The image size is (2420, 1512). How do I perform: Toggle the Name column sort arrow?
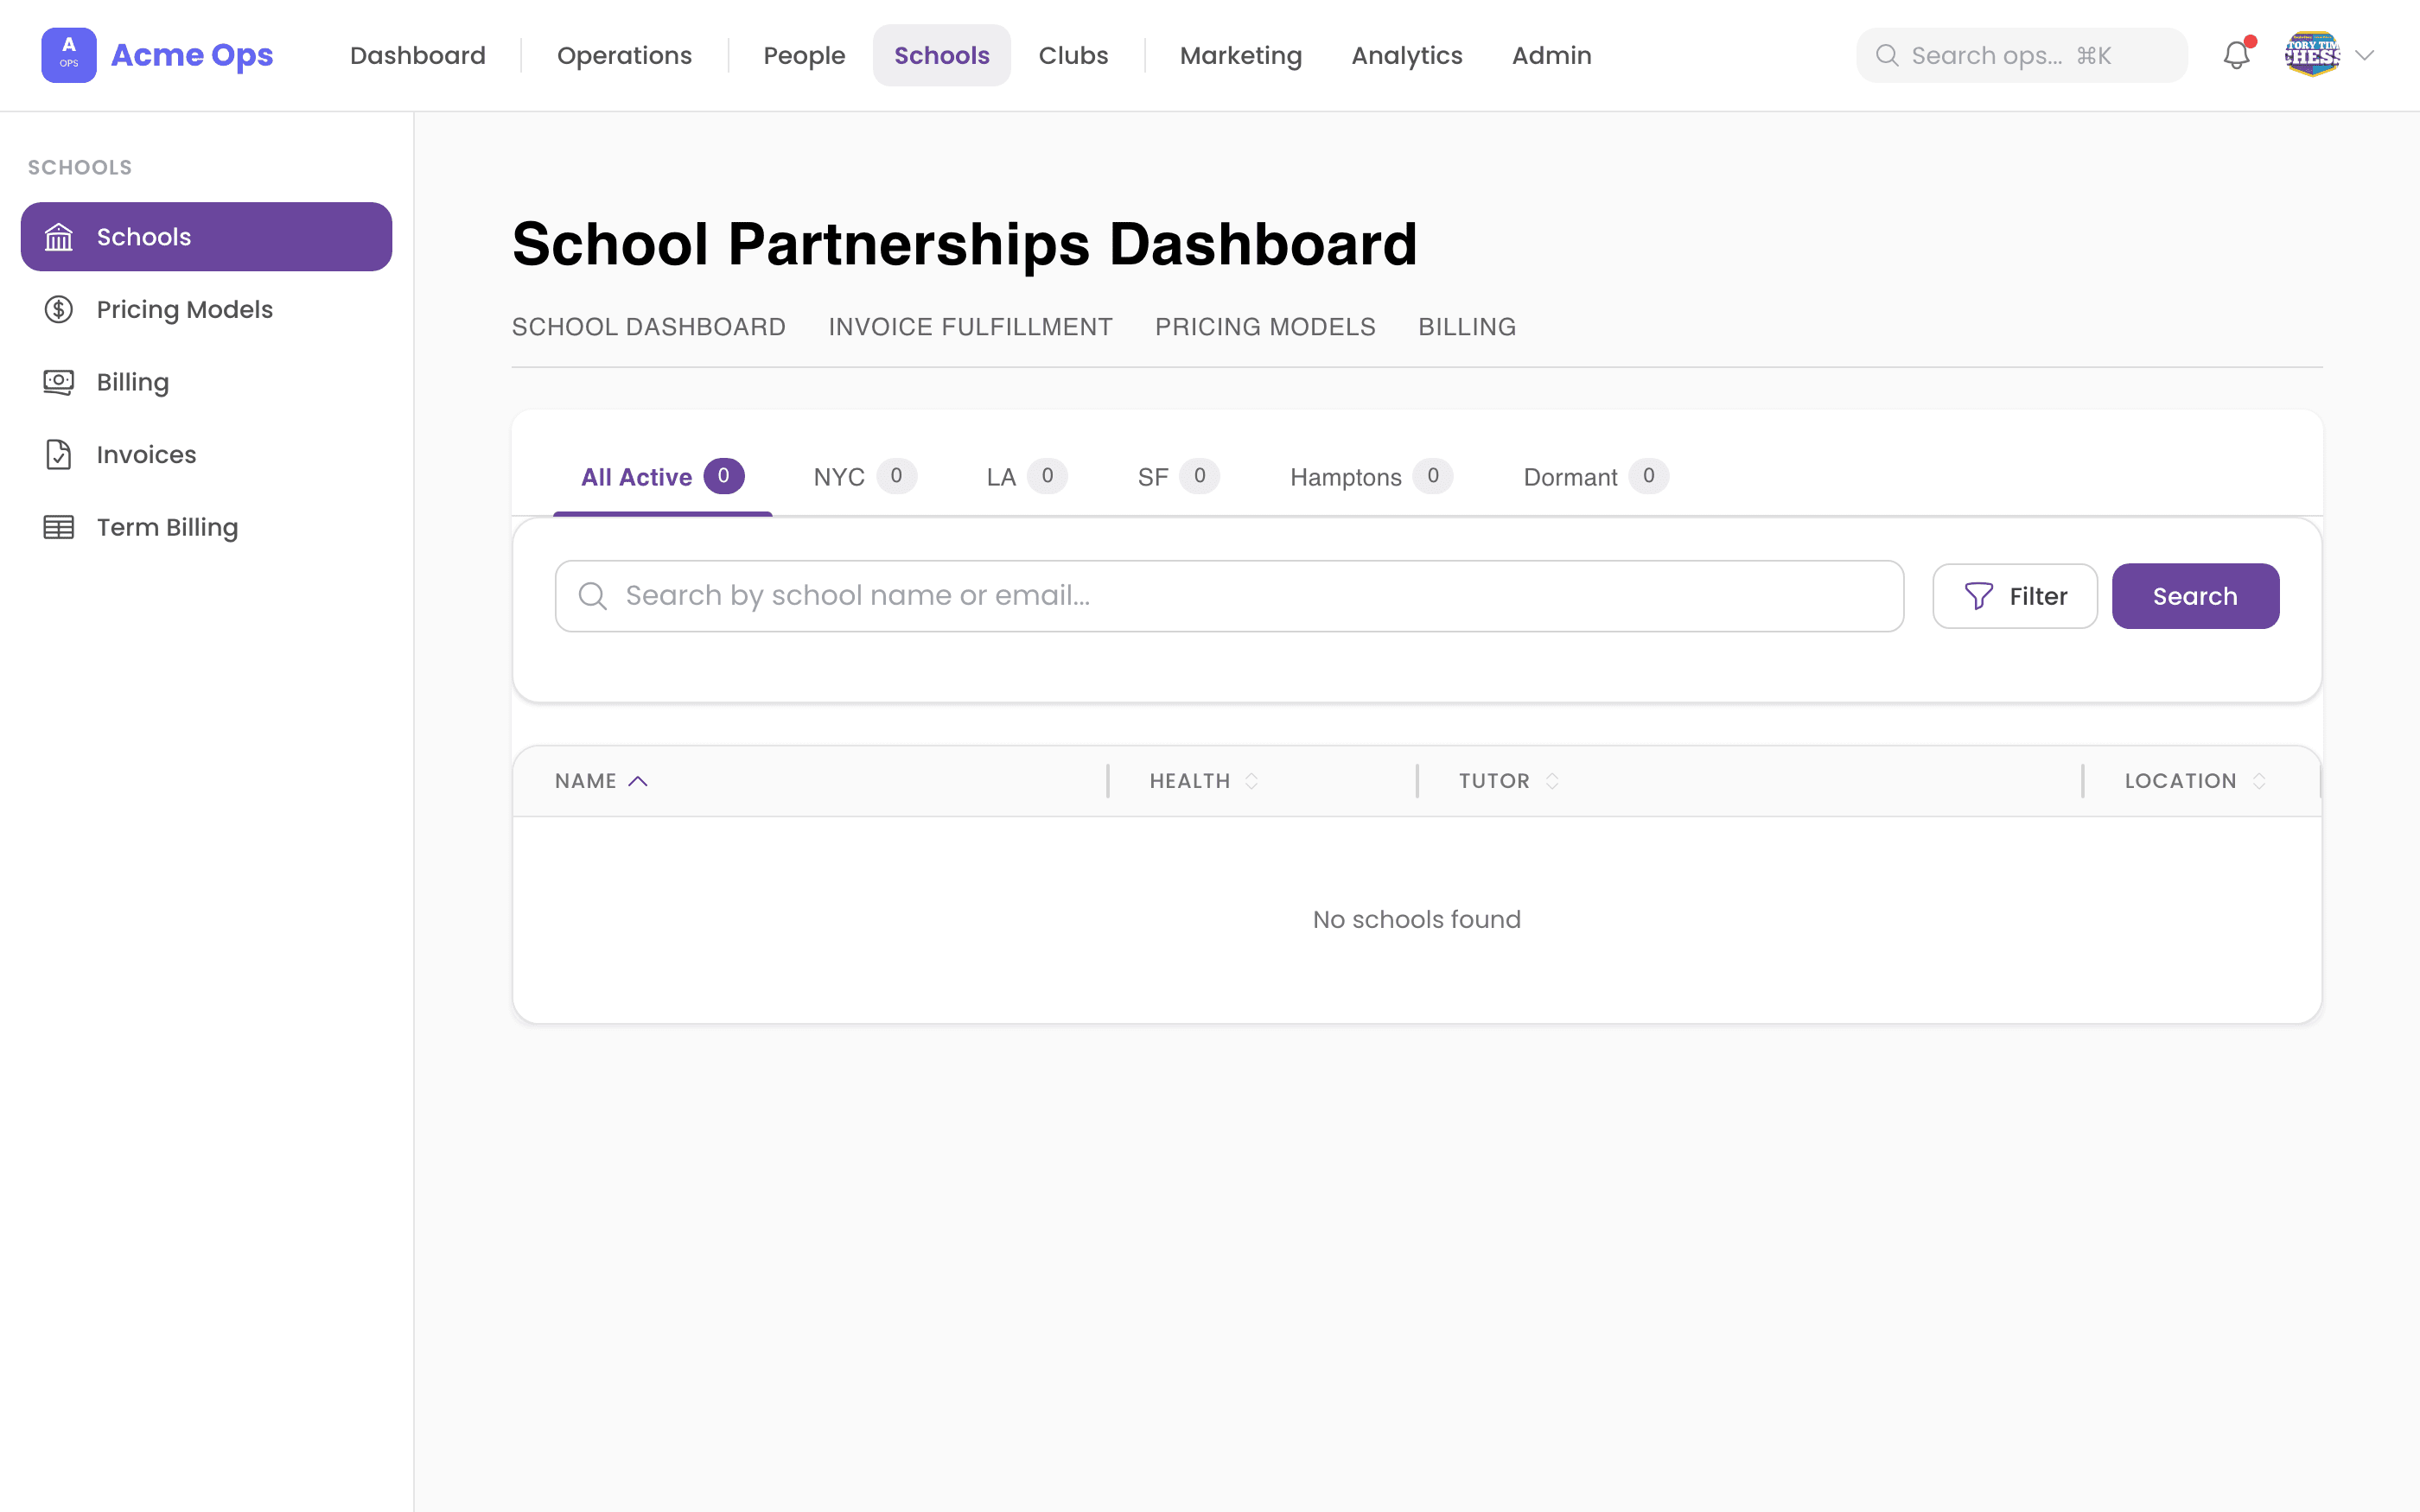(x=639, y=780)
